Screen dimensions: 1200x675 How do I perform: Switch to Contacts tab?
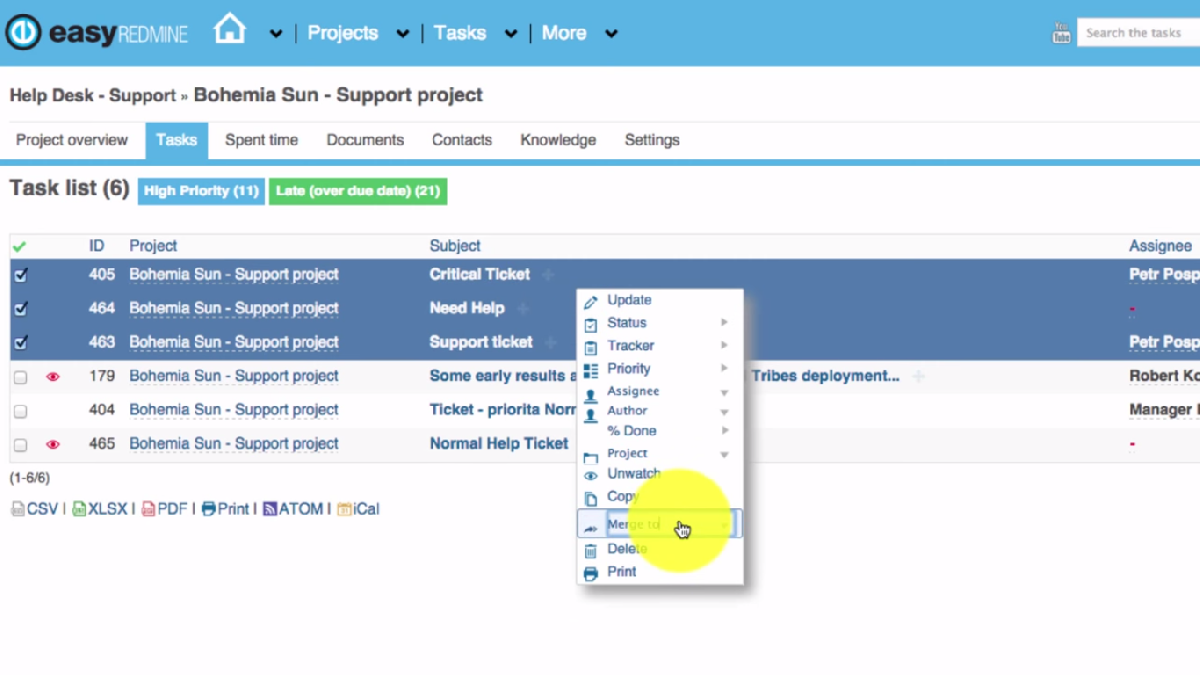462,140
